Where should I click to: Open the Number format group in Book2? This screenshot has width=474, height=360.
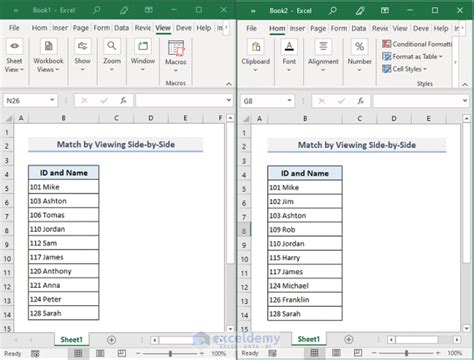tap(359, 56)
